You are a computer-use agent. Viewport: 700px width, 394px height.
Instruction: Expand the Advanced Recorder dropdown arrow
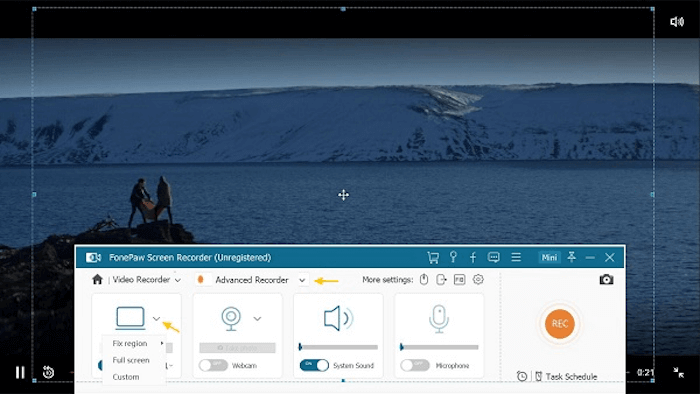302,280
